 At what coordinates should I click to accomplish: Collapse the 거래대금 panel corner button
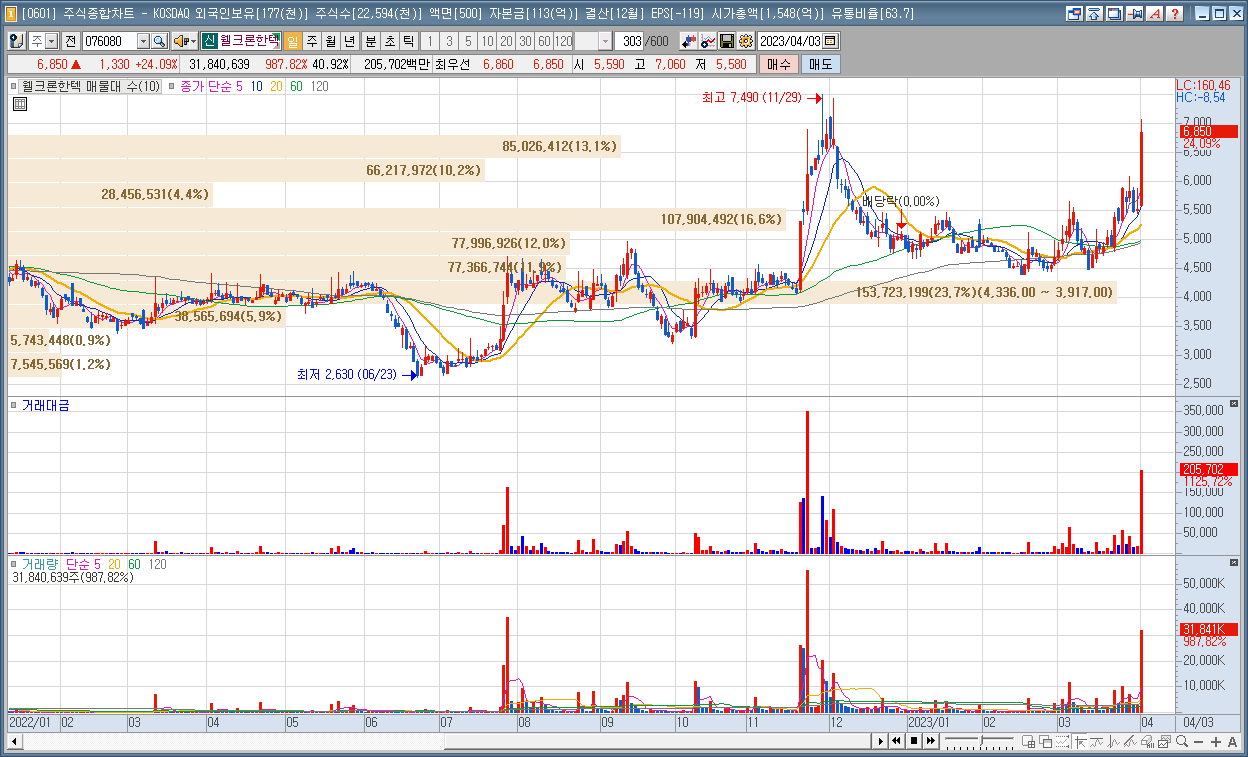coord(1233,404)
